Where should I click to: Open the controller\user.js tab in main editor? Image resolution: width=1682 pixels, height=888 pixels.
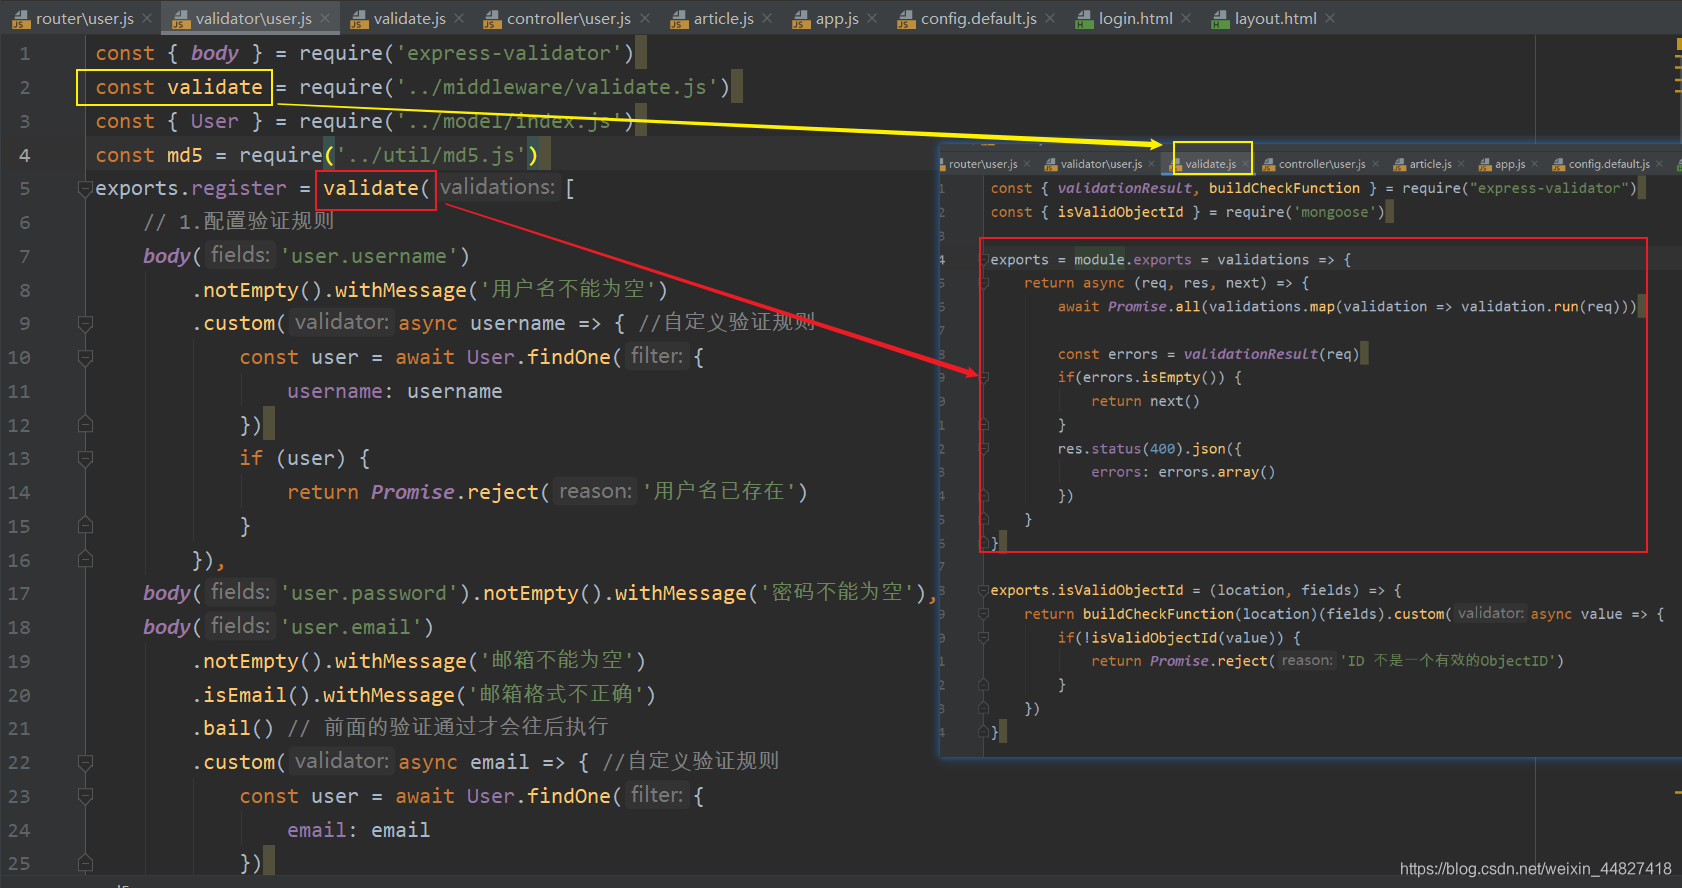click(568, 18)
